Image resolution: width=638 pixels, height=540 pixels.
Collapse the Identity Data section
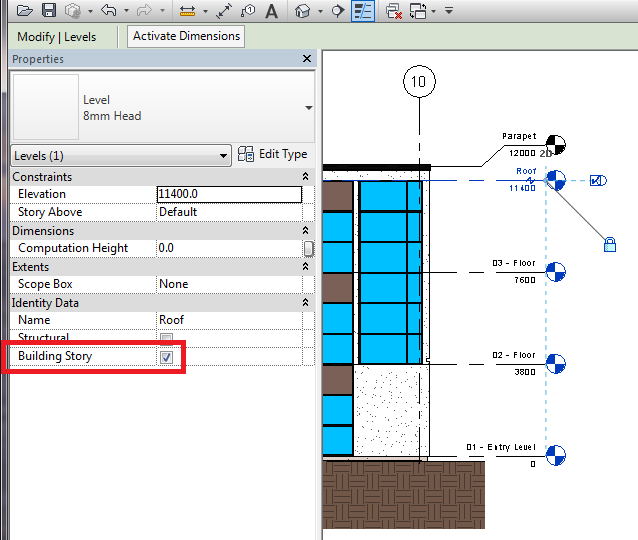pos(306,302)
